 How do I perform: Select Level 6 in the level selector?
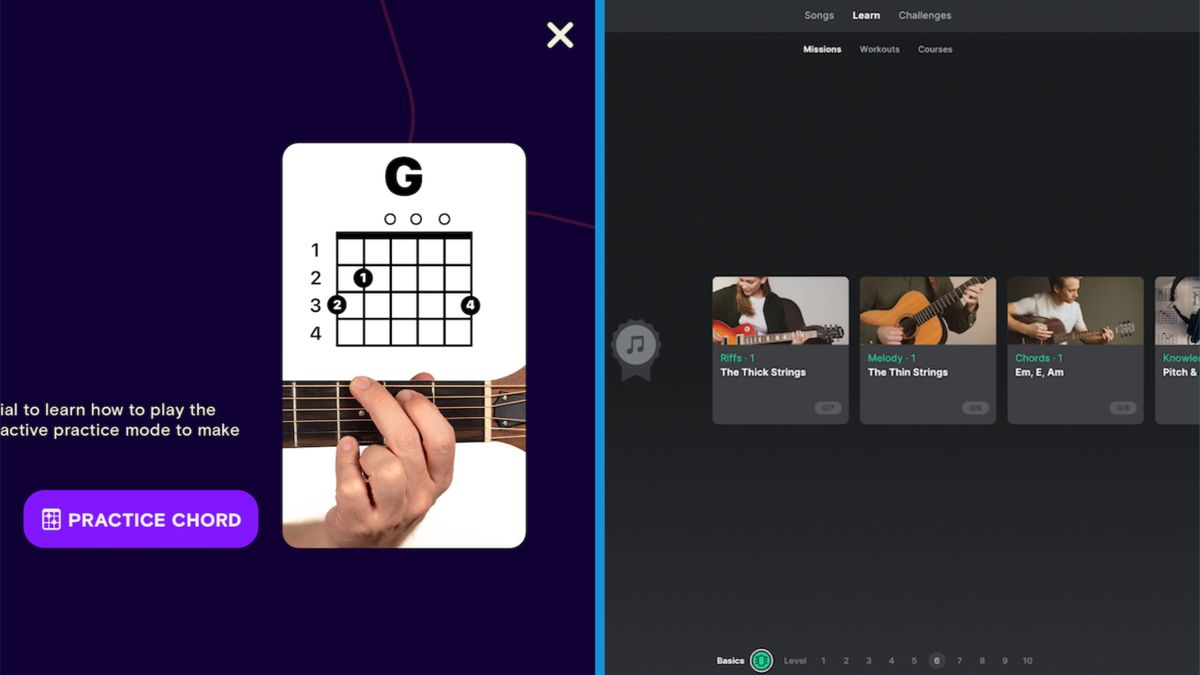[937, 660]
